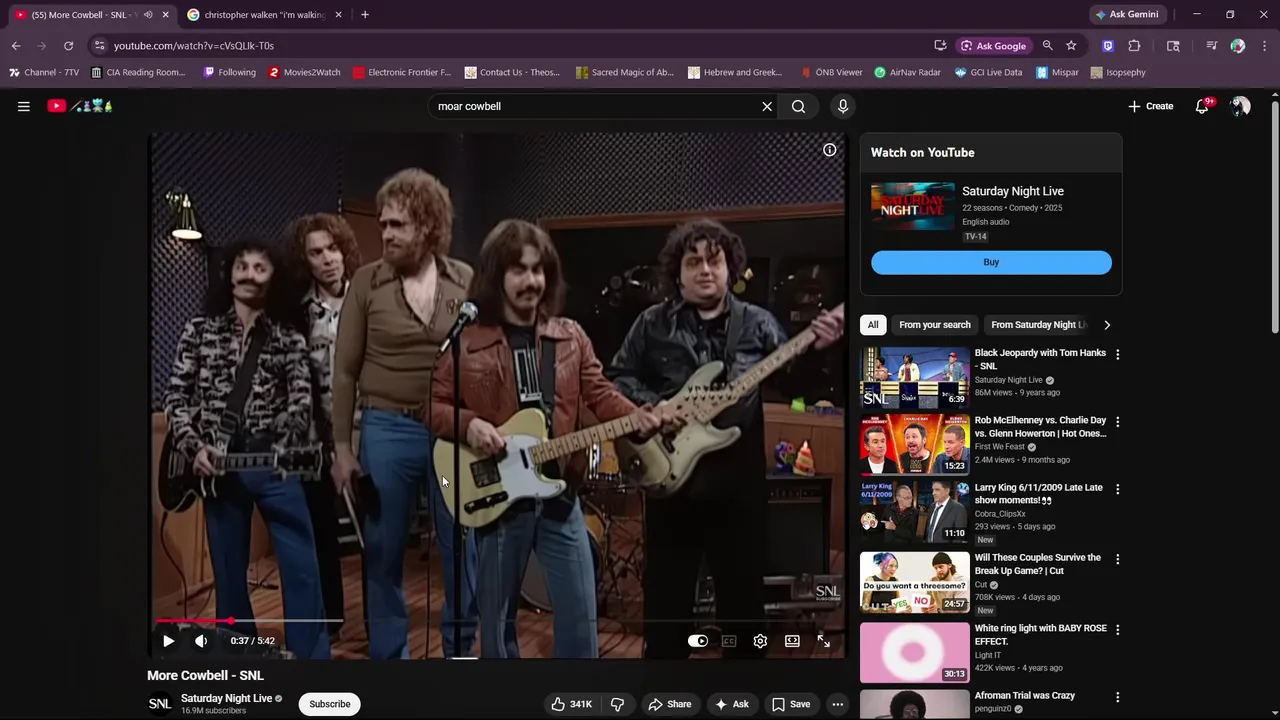Image resolution: width=1280 pixels, height=720 pixels.
Task: Open options for Larry King video
Action: [1117, 489]
